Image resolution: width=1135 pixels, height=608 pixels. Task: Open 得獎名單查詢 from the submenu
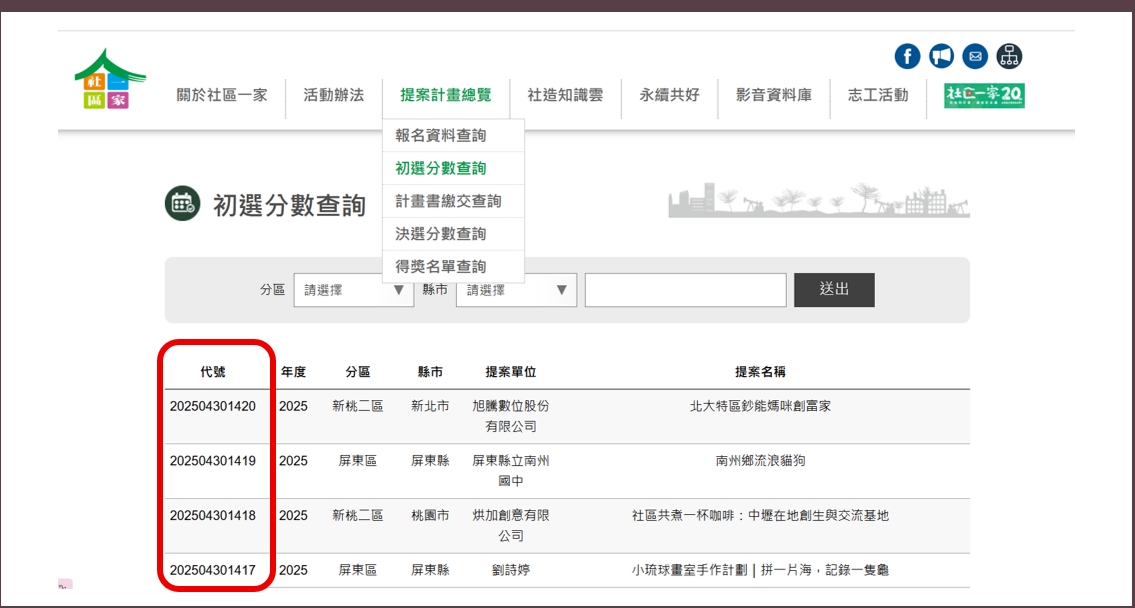point(441,266)
